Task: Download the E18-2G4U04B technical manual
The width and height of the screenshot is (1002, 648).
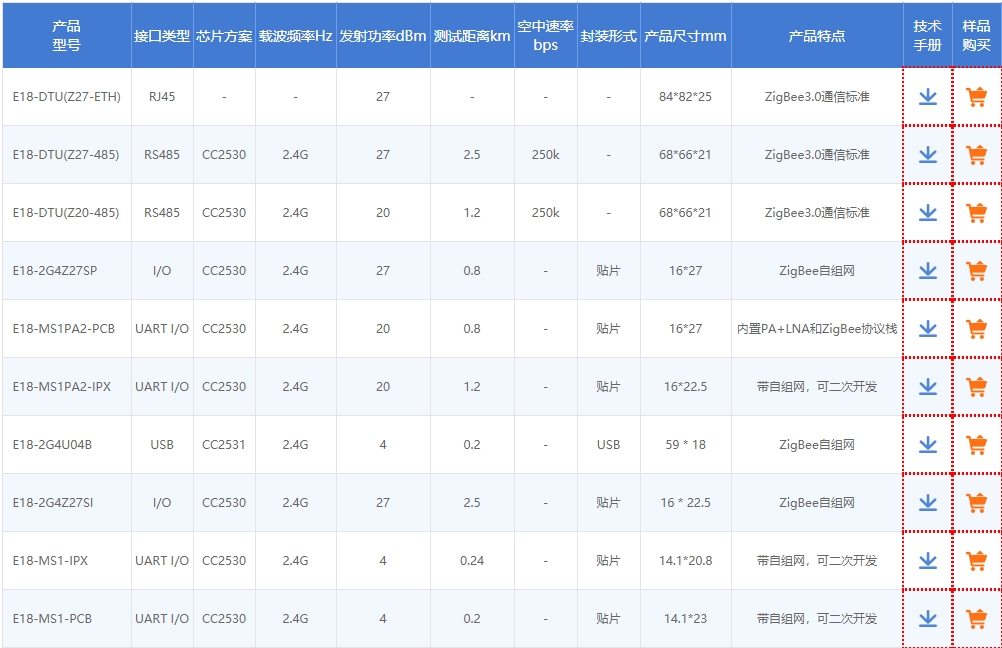Action: 927,444
